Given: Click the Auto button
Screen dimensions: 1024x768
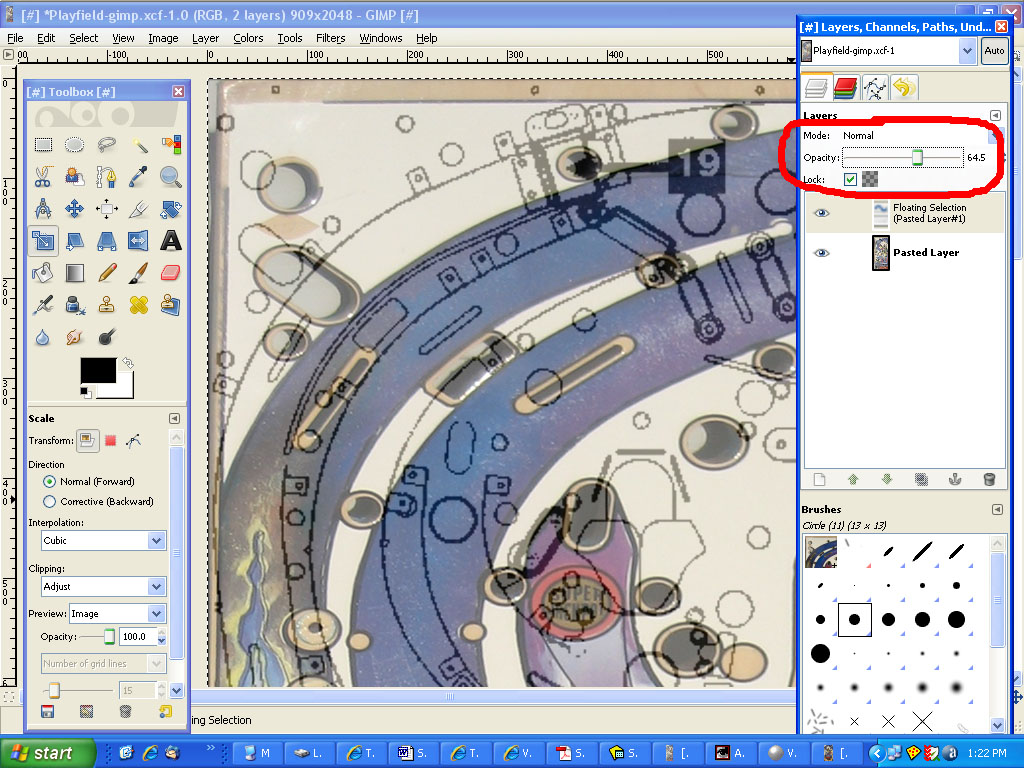Looking at the screenshot, I should pyautogui.click(x=994, y=50).
